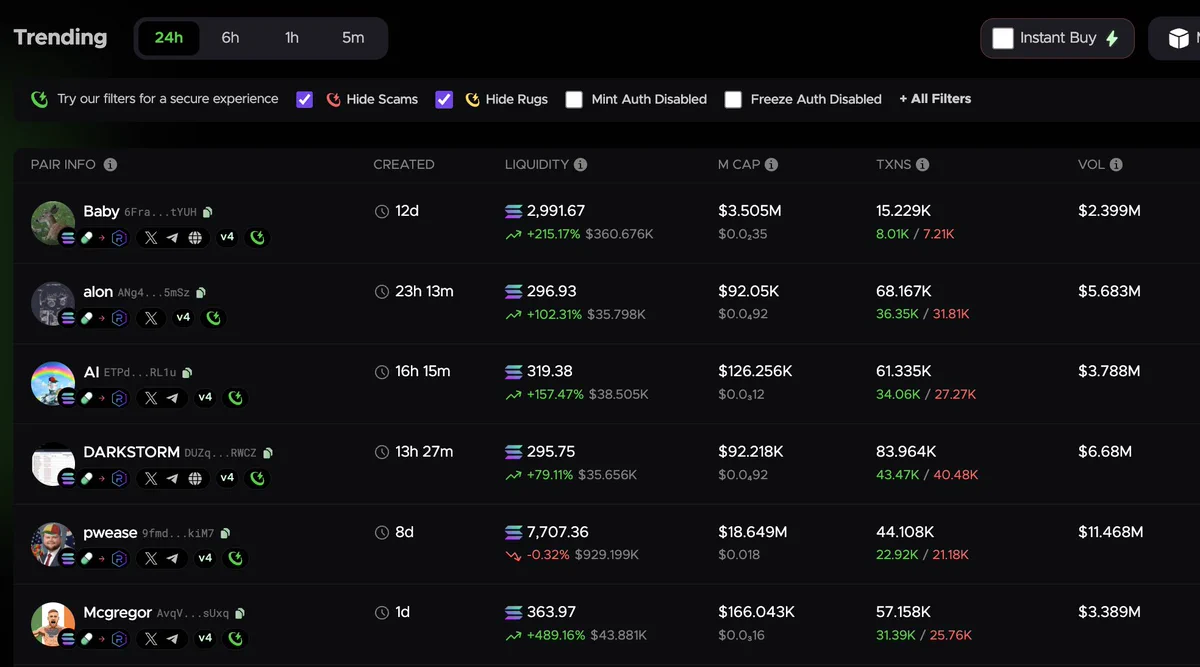The height and width of the screenshot is (667, 1200).
Task: Show info for VOL column
Action: point(1116,164)
